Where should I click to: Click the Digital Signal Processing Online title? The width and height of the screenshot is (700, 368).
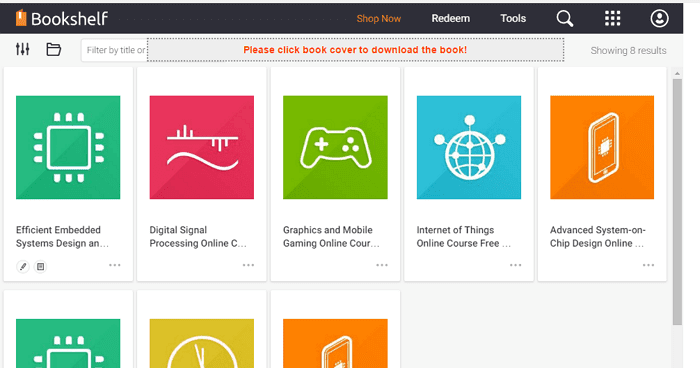(198, 237)
